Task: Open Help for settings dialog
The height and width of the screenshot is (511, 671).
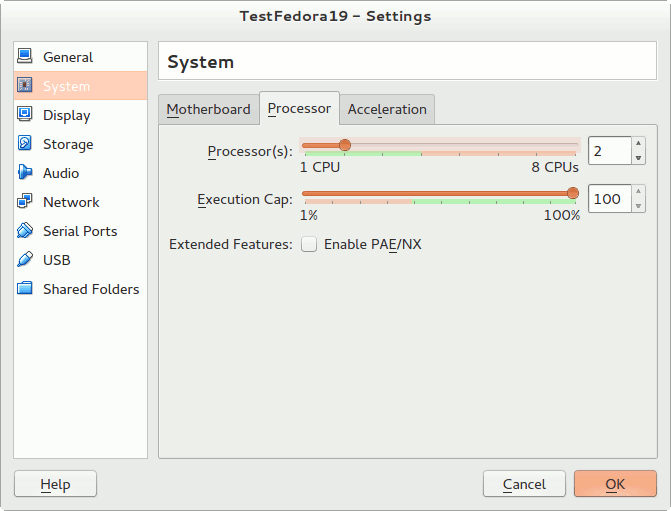Action: coord(55,484)
